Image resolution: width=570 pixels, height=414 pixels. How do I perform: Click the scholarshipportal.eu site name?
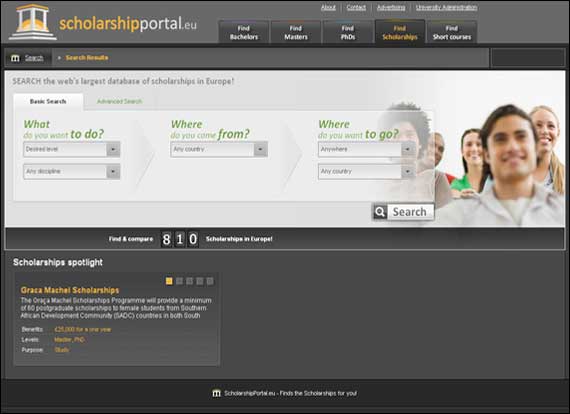pos(128,24)
